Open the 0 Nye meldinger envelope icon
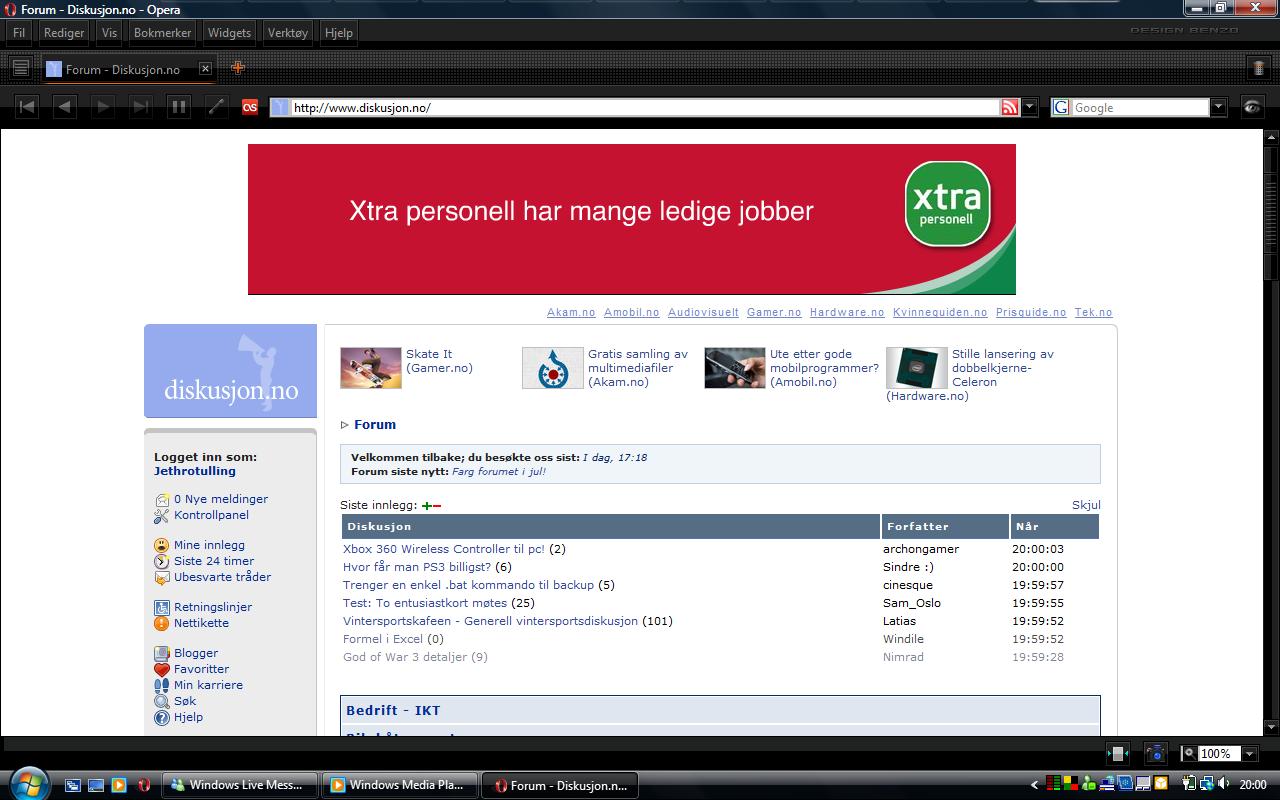The width and height of the screenshot is (1280, 800). (162, 499)
